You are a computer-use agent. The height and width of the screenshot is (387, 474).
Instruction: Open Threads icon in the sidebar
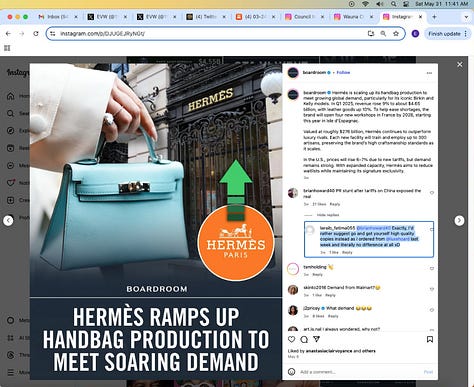(x=11, y=355)
